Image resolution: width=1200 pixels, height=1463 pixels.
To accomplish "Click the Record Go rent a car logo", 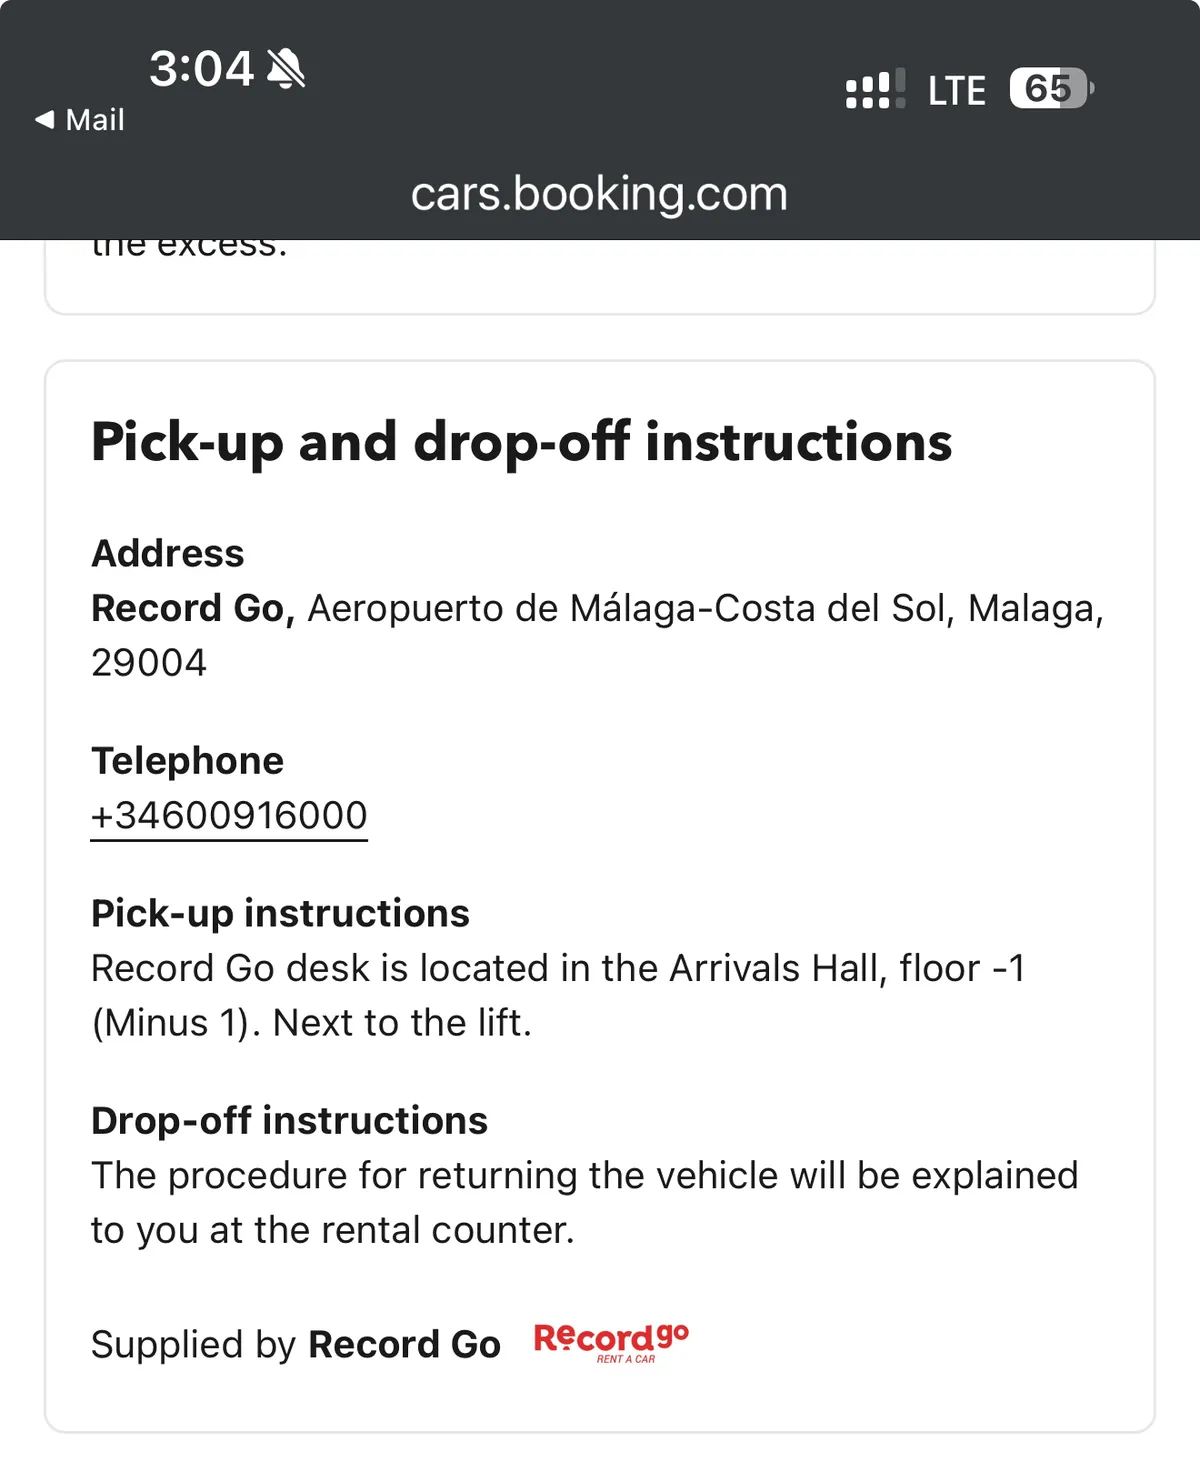I will (611, 1343).
